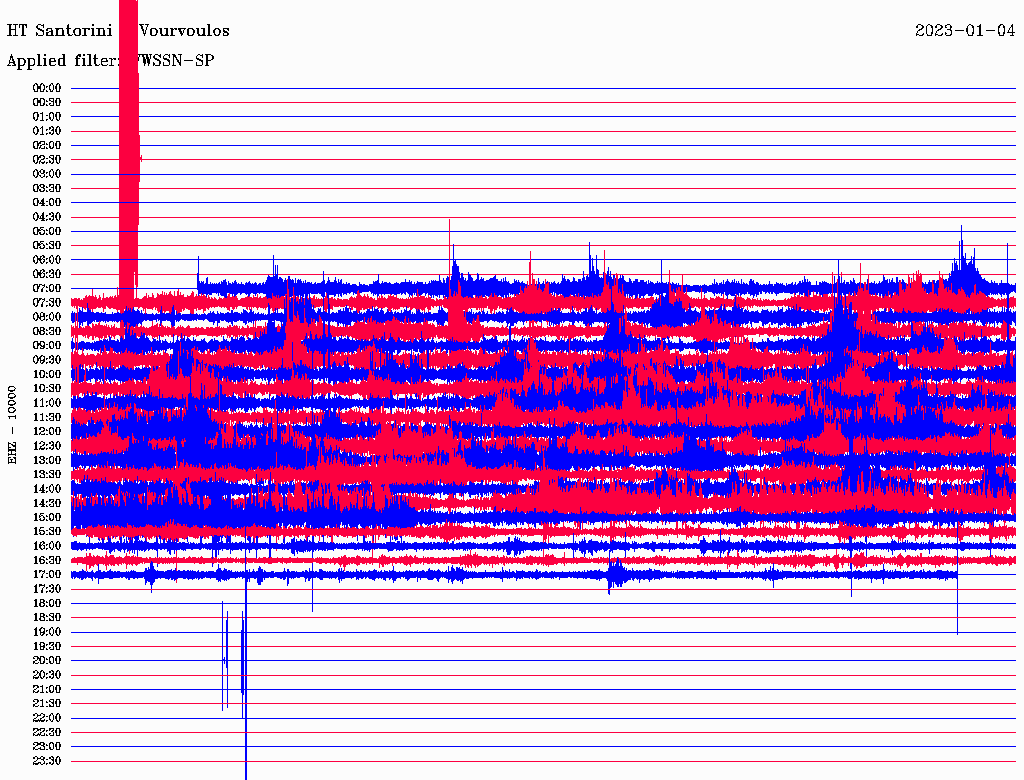This screenshot has width=1024, height=780.
Task: Click the 18:00 time label
Action: tap(47, 603)
